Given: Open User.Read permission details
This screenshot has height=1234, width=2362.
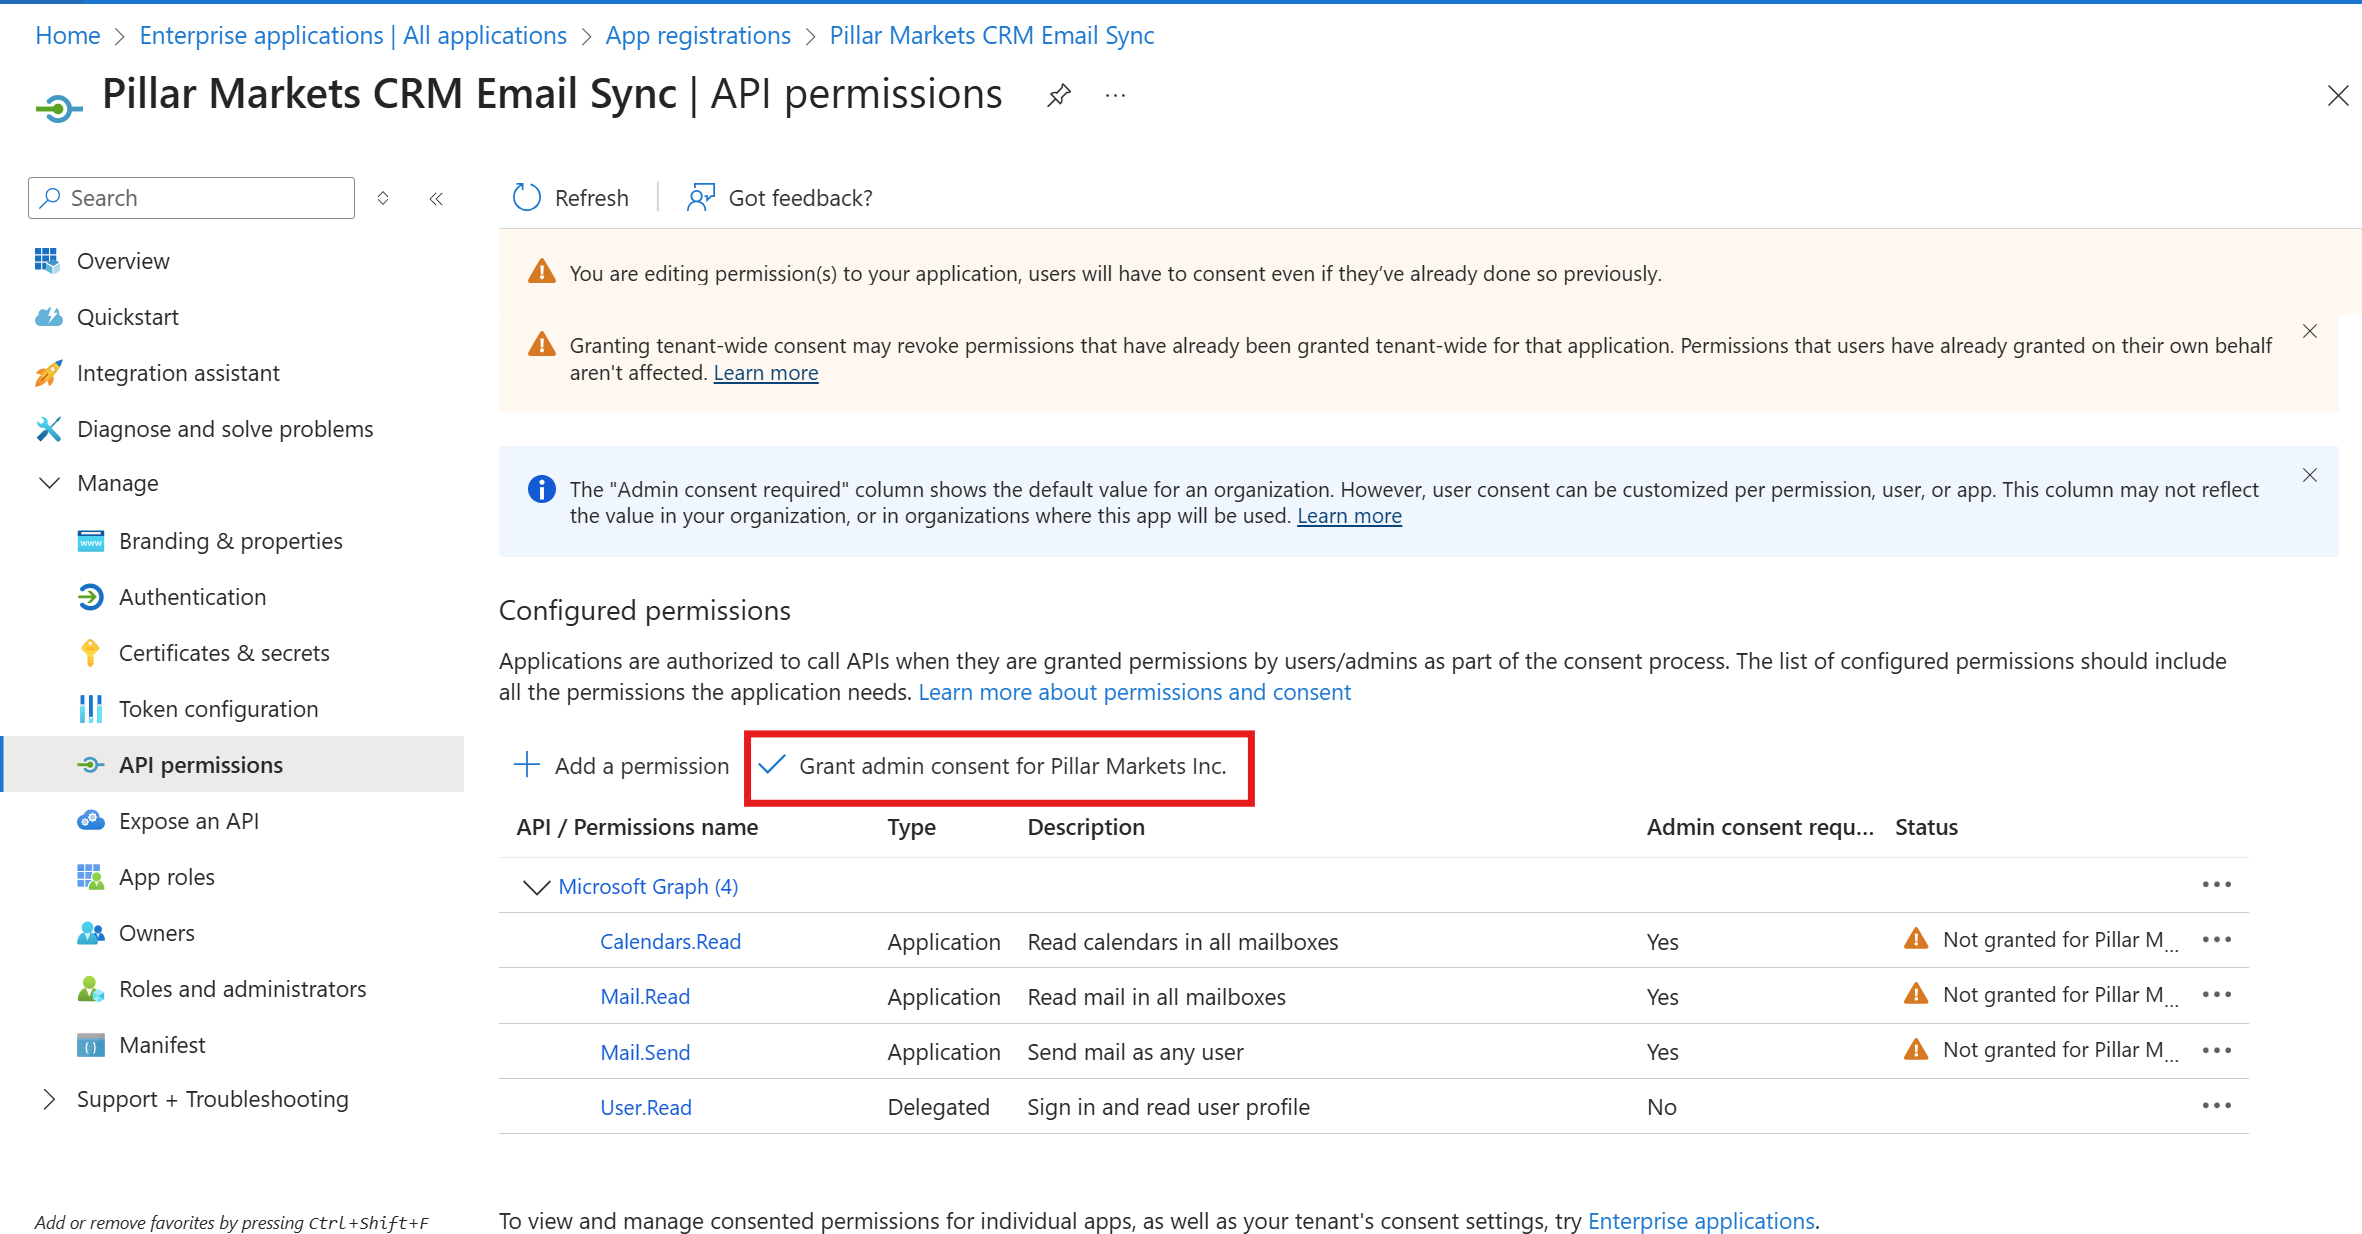Looking at the screenshot, I should pos(646,1108).
